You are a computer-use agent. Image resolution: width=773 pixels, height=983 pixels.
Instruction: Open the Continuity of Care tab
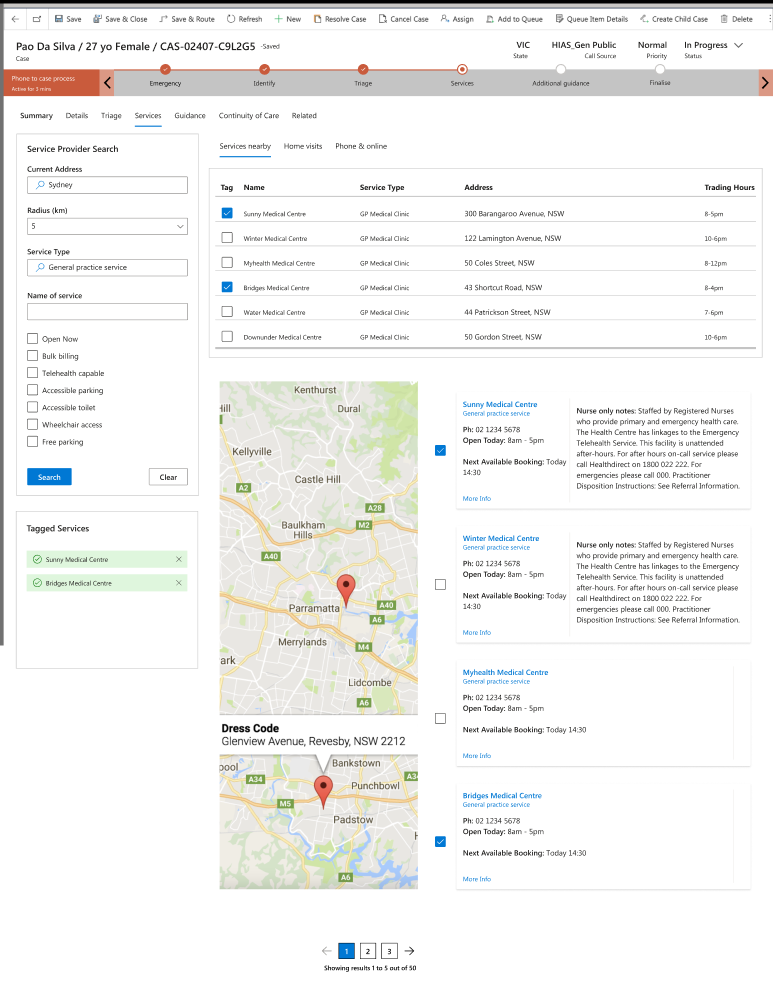249,115
